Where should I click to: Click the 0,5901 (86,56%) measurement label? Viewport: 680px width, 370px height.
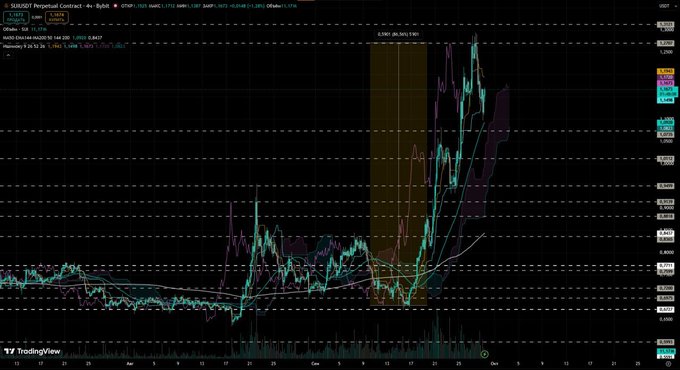398,34
